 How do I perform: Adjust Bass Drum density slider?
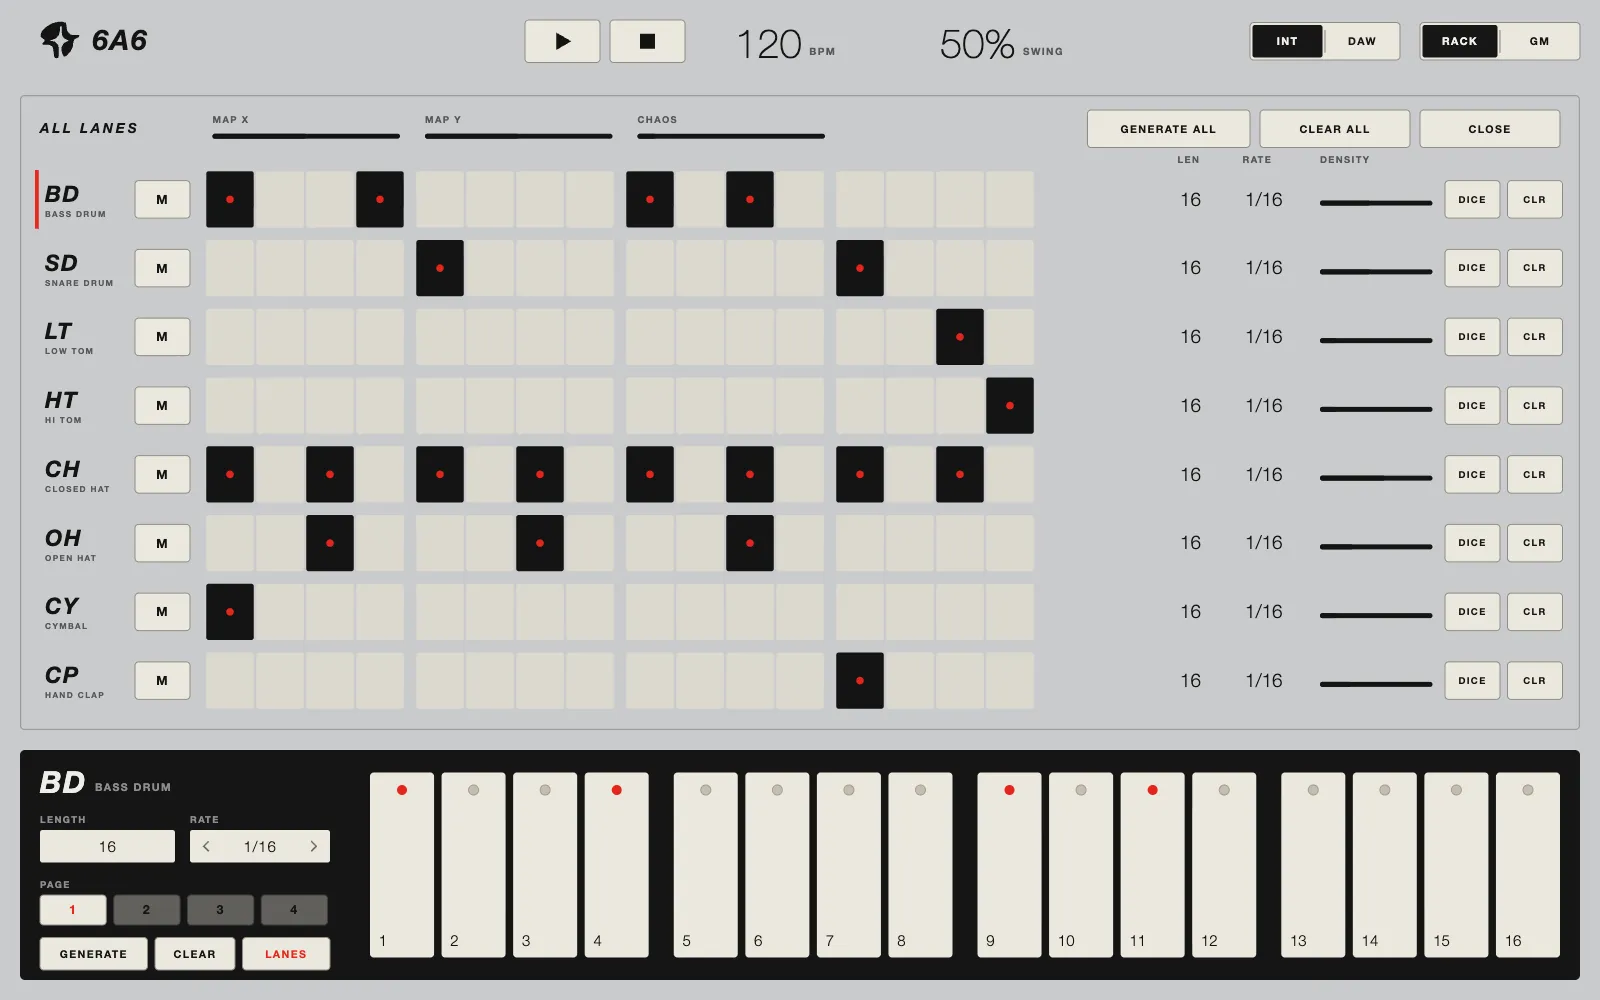[1376, 203]
